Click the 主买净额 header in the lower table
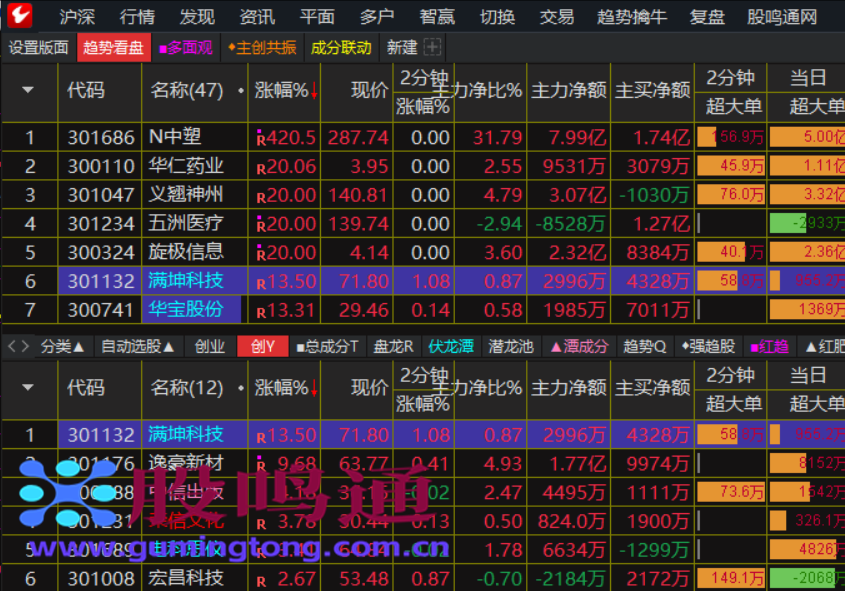The image size is (845, 591). pos(653,387)
